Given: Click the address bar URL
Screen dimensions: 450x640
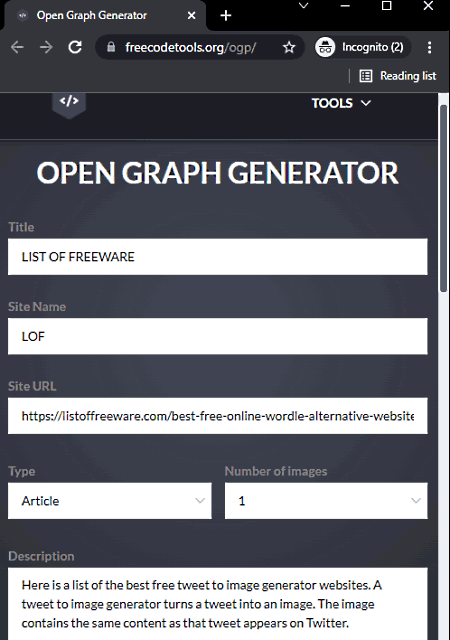Looking at the screenshot, I should (191, 47).
